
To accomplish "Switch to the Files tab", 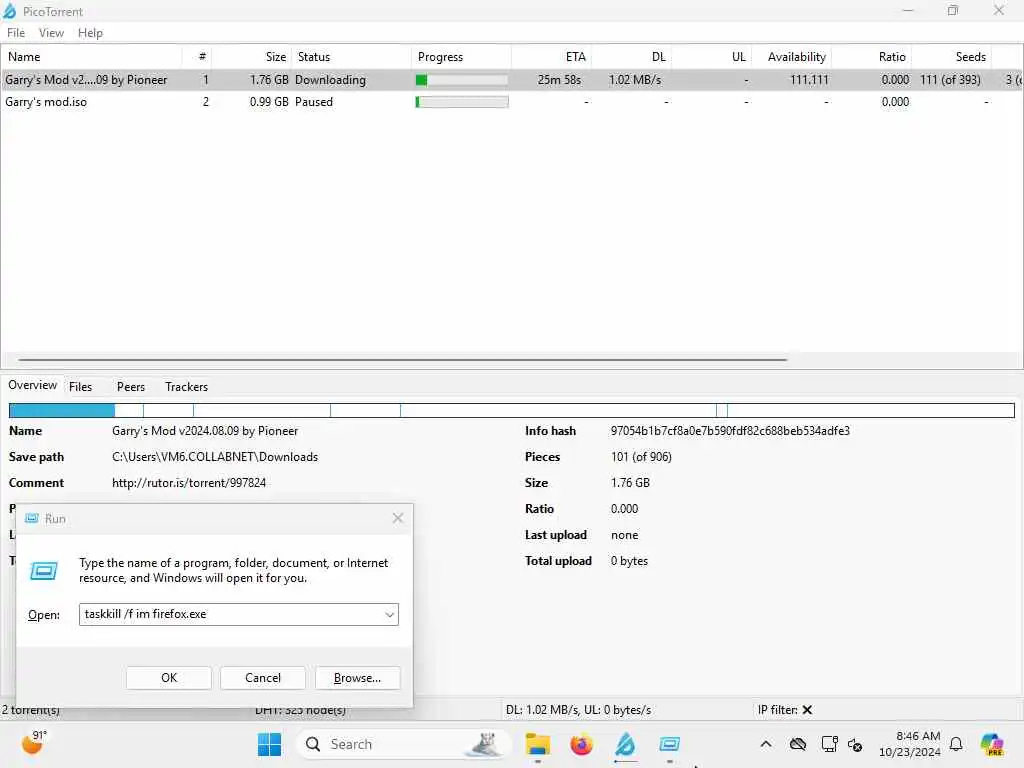I will coord(80,387).
